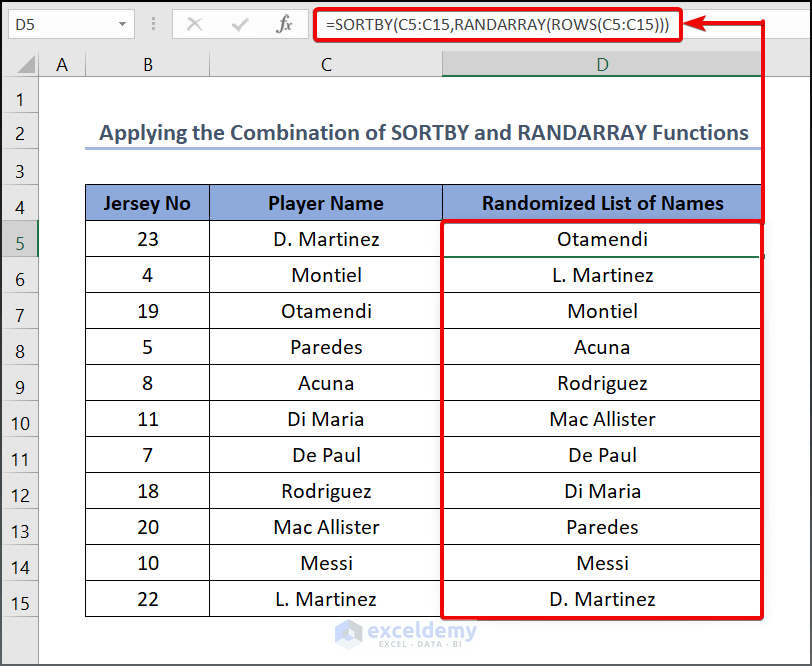Image resolution: width=812 pixels, height=666 pixels.
Task: Select Messi in Player Name column
Action: coord(326,563)
